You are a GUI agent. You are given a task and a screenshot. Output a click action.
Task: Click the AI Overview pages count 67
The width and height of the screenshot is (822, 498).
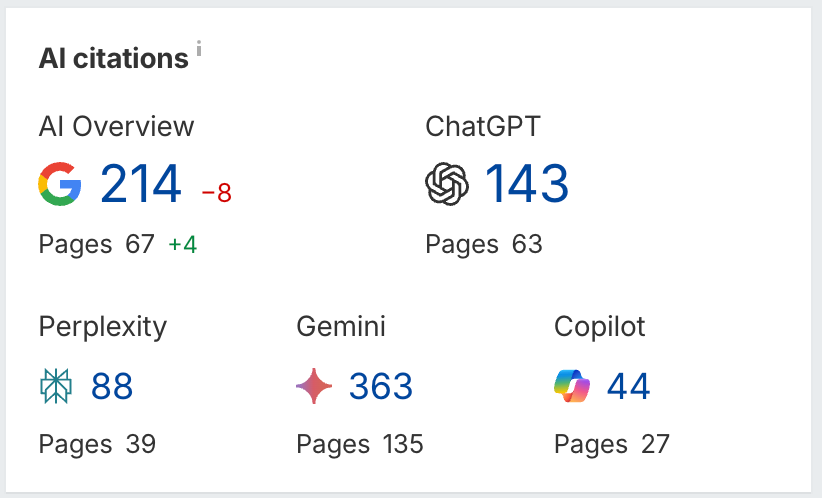tap(139, 244)
